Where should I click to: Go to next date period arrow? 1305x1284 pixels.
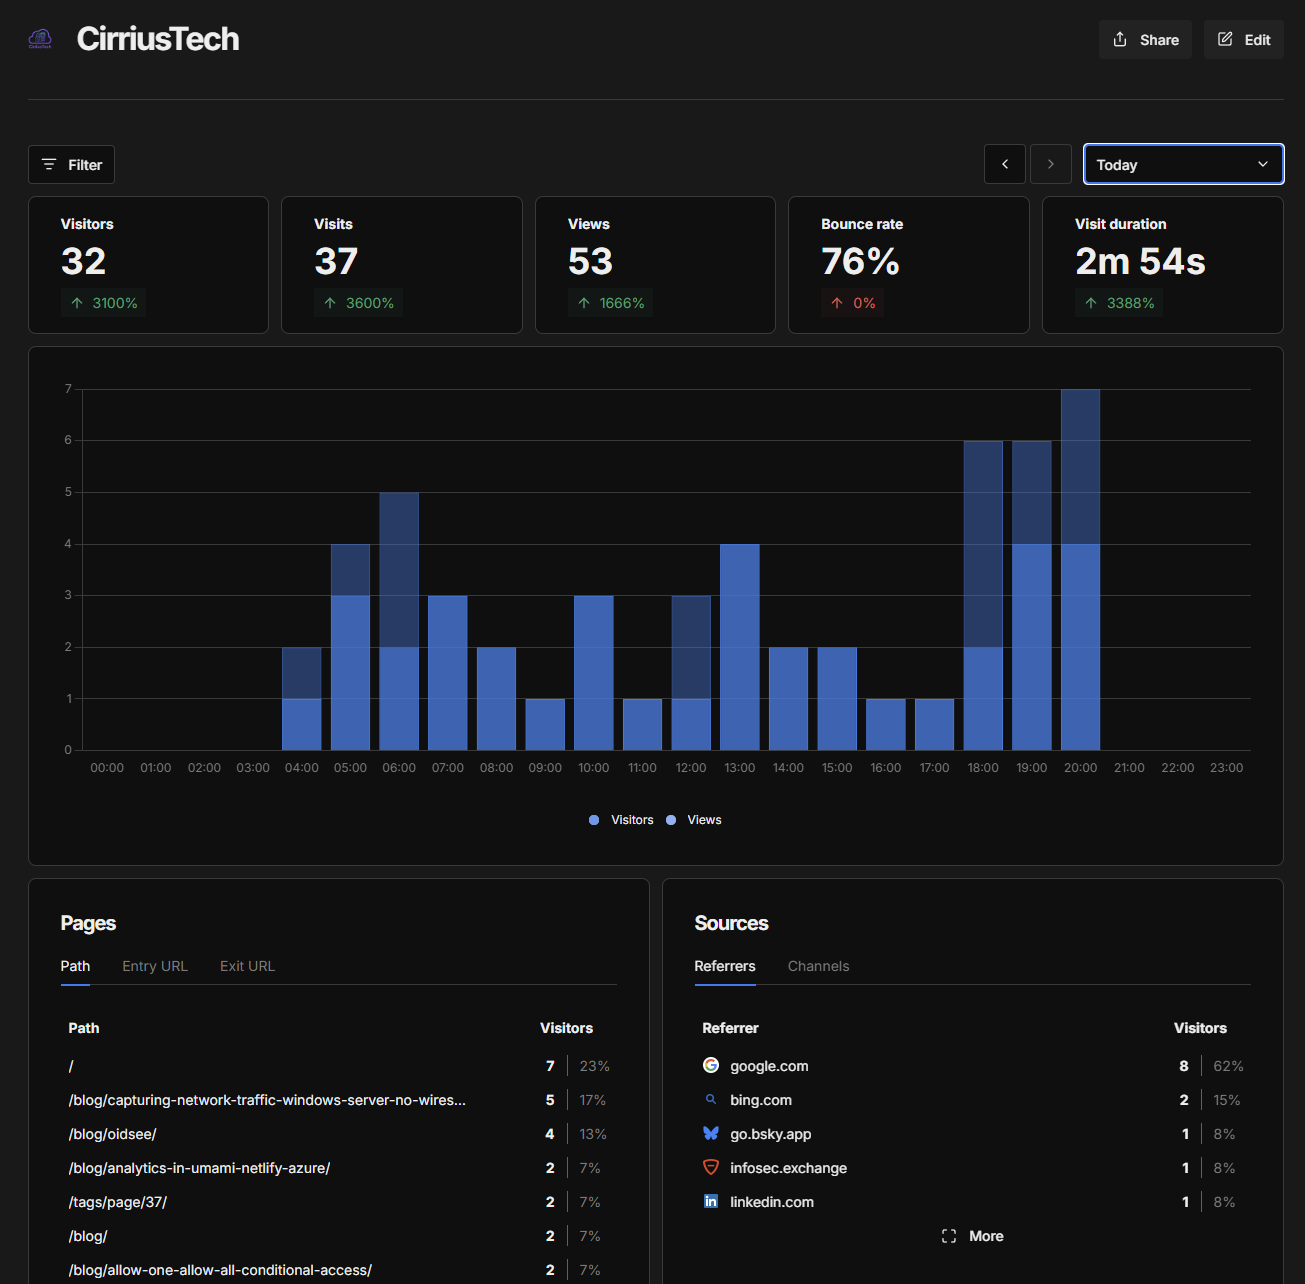pos(1051,164)
